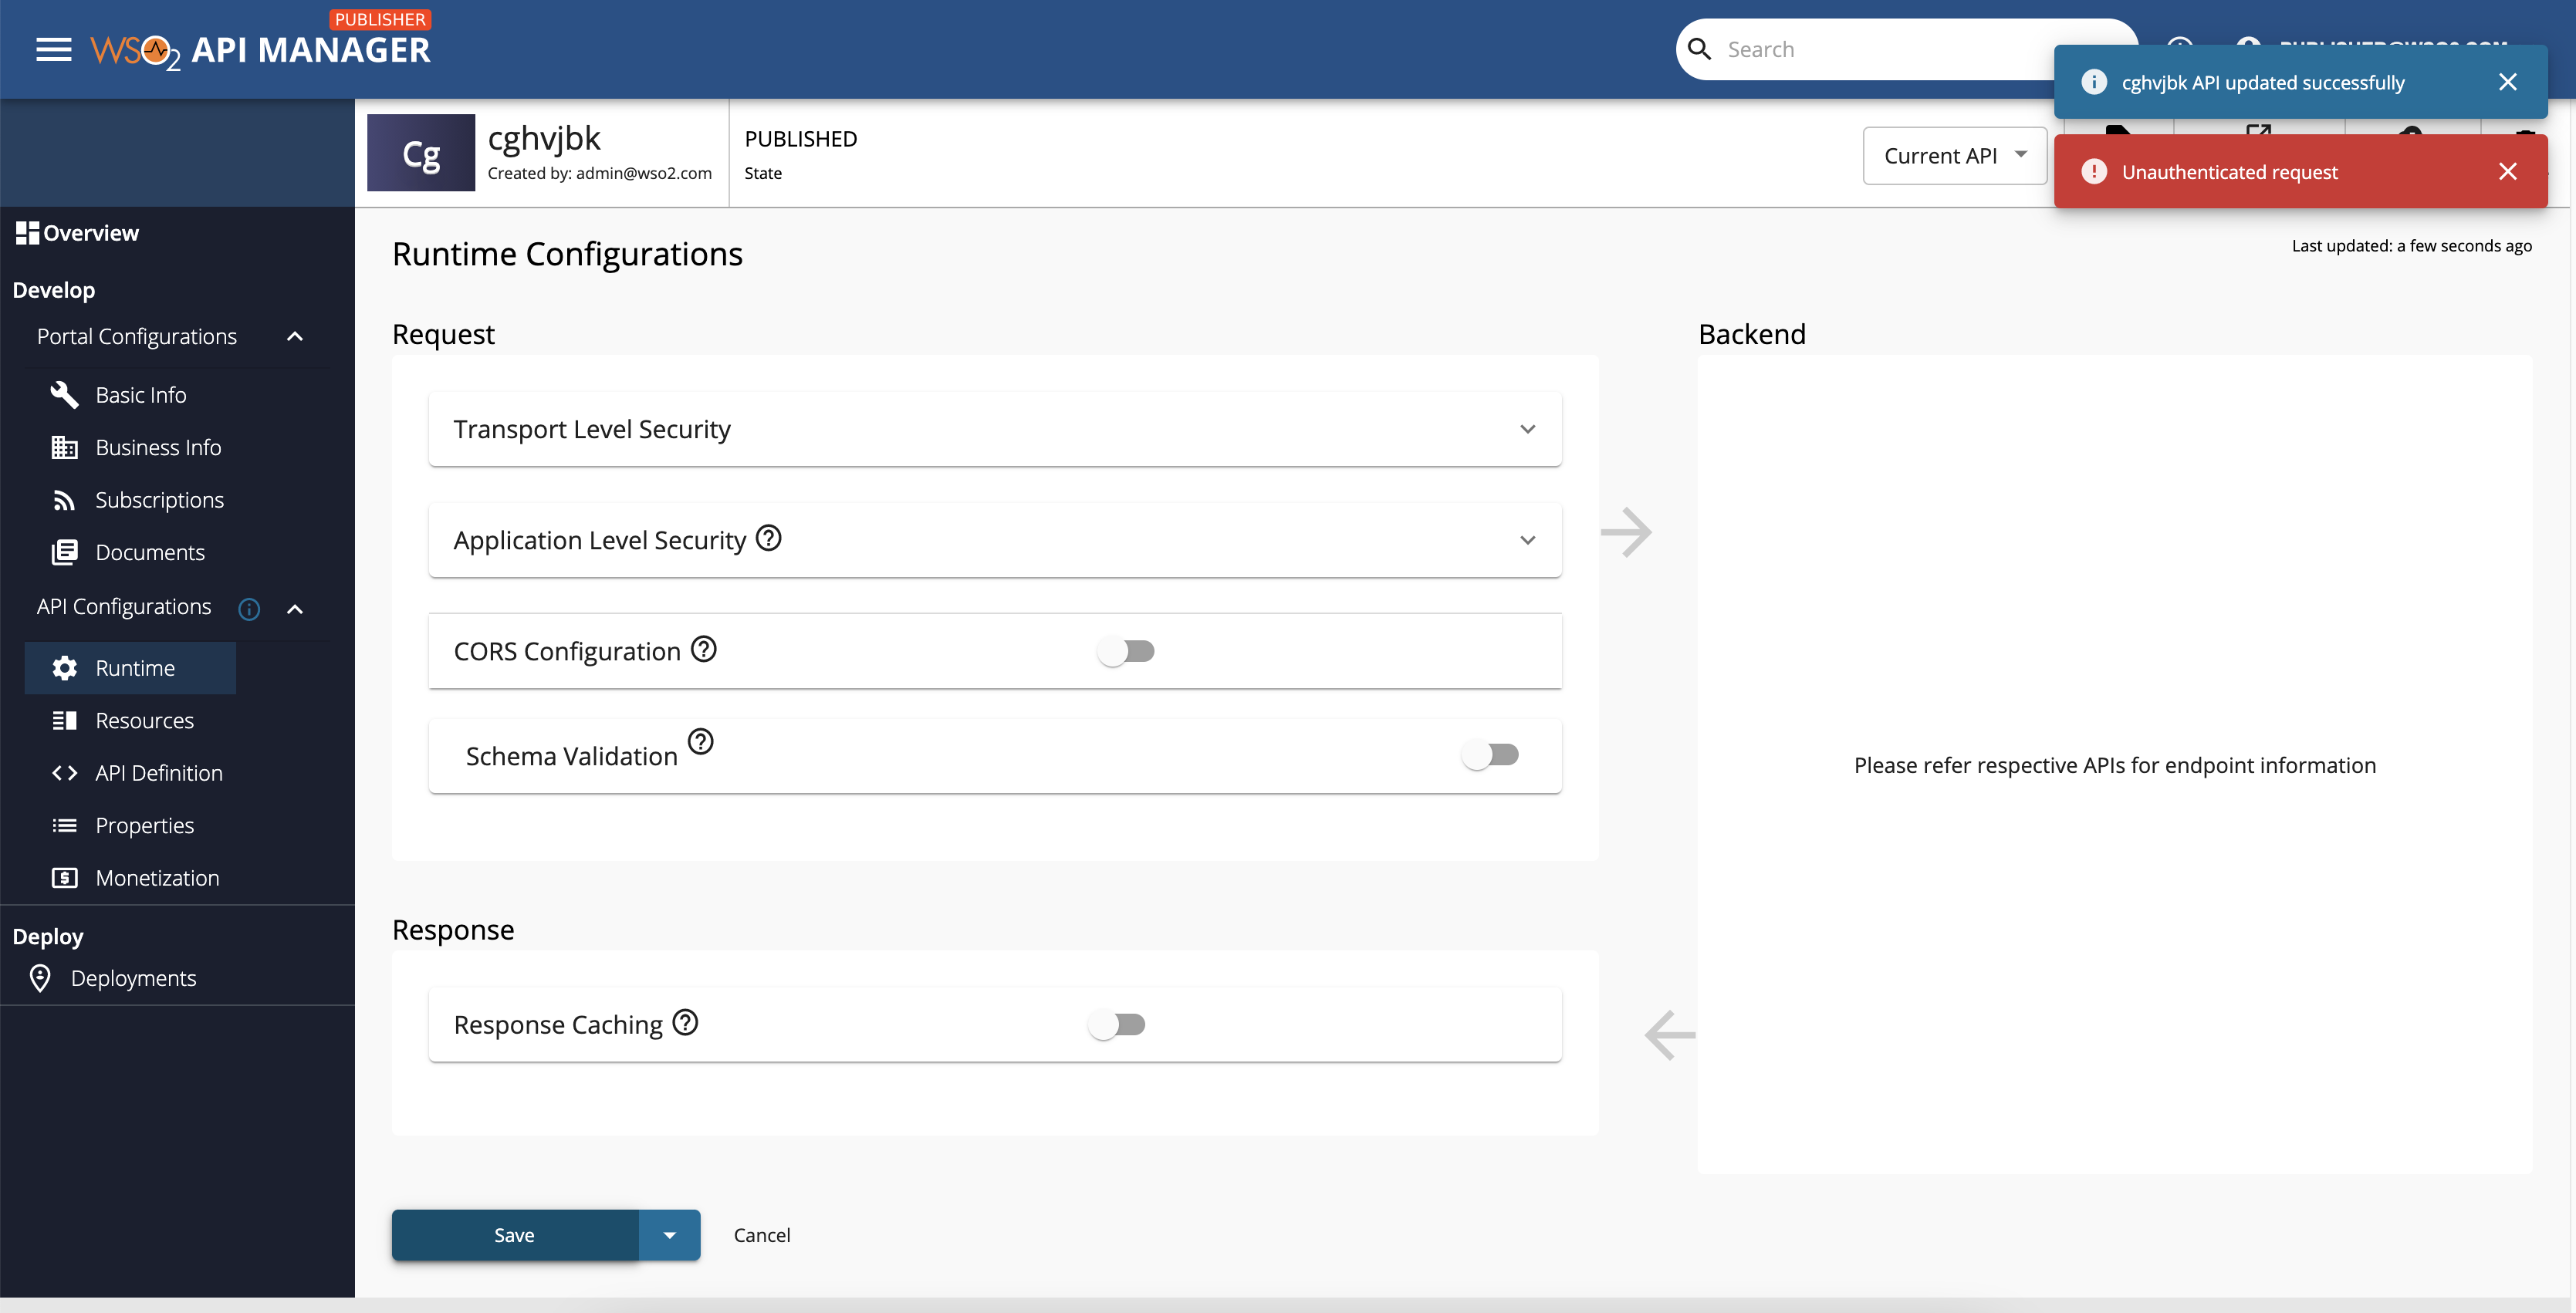Click the Cg API thumbnail
Image resolution: width=2576 pixels, height=1313 pixels.
click(421, 153)
